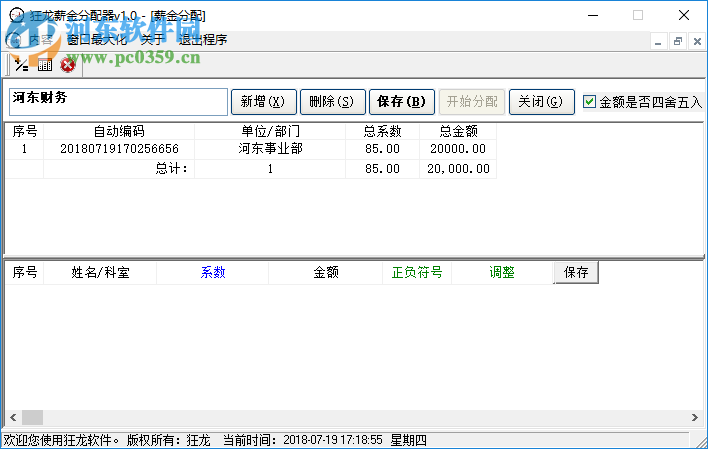Viewport: 708px width, 449px height.
Task: Click the blue 系数 column header
Action: pyautogui.click(x=213, y=272)
